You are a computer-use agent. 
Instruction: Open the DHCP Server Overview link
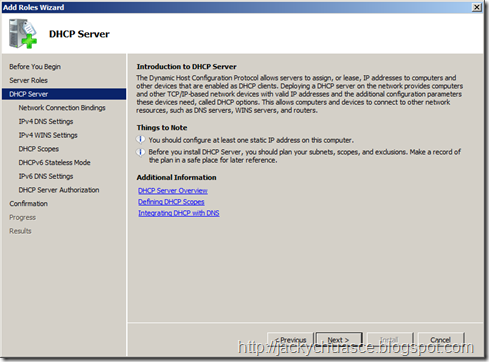pos(173,191)
